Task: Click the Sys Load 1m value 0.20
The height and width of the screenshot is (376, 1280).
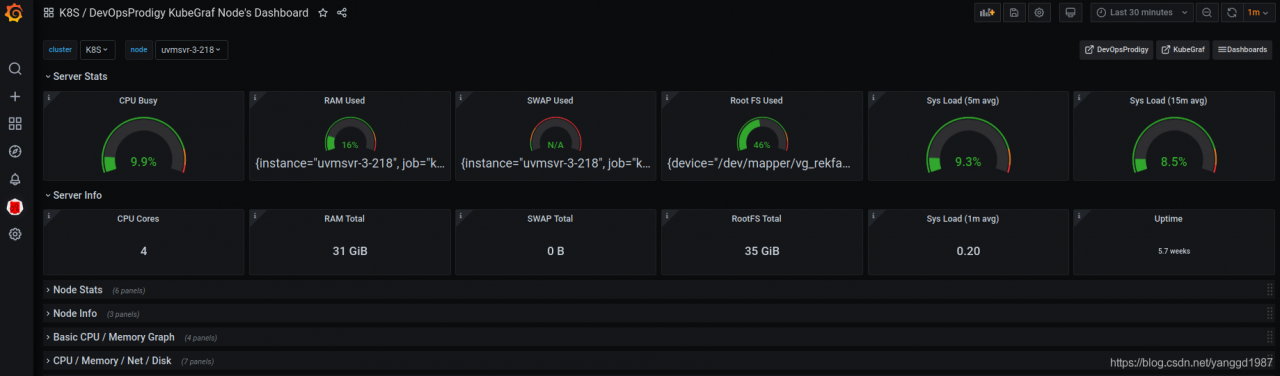Action: tap(968, 251)
